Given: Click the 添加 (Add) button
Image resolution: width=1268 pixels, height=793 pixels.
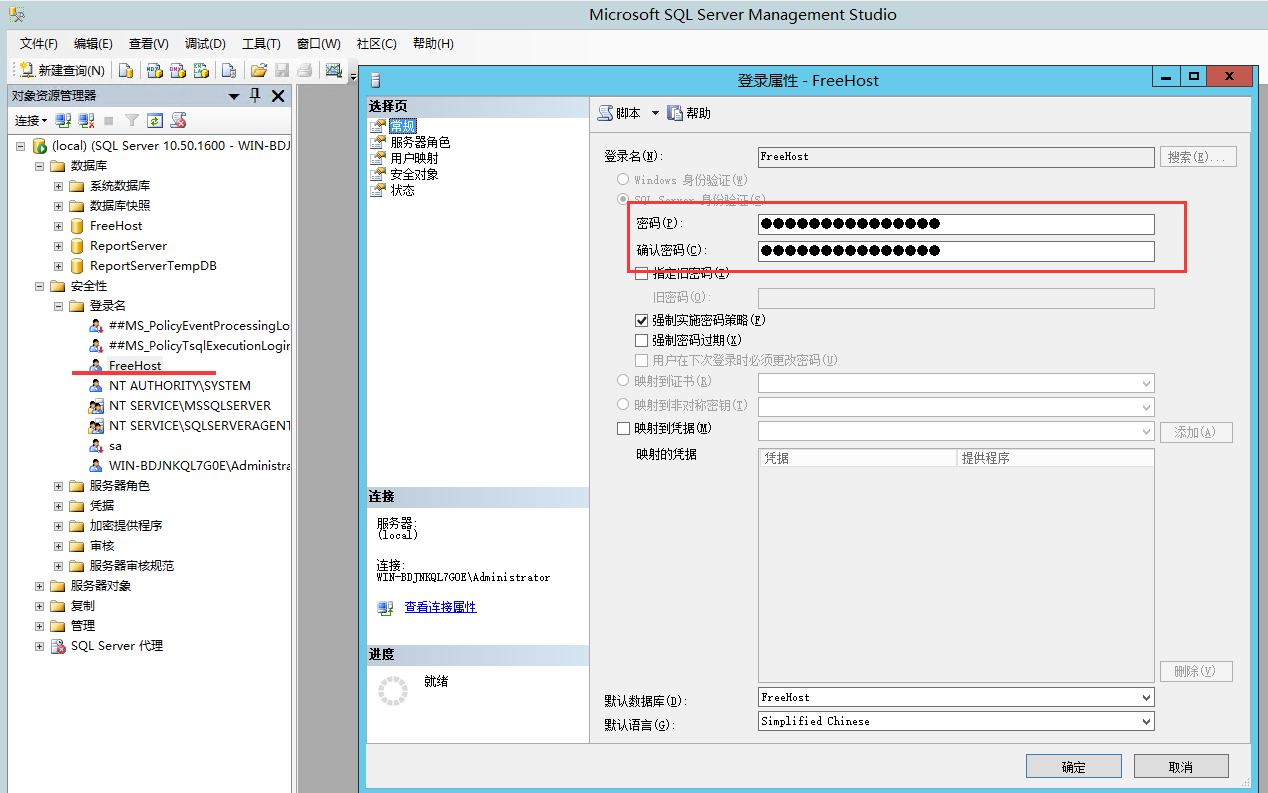Looking at the screenshot, I should click(1196, 432).
